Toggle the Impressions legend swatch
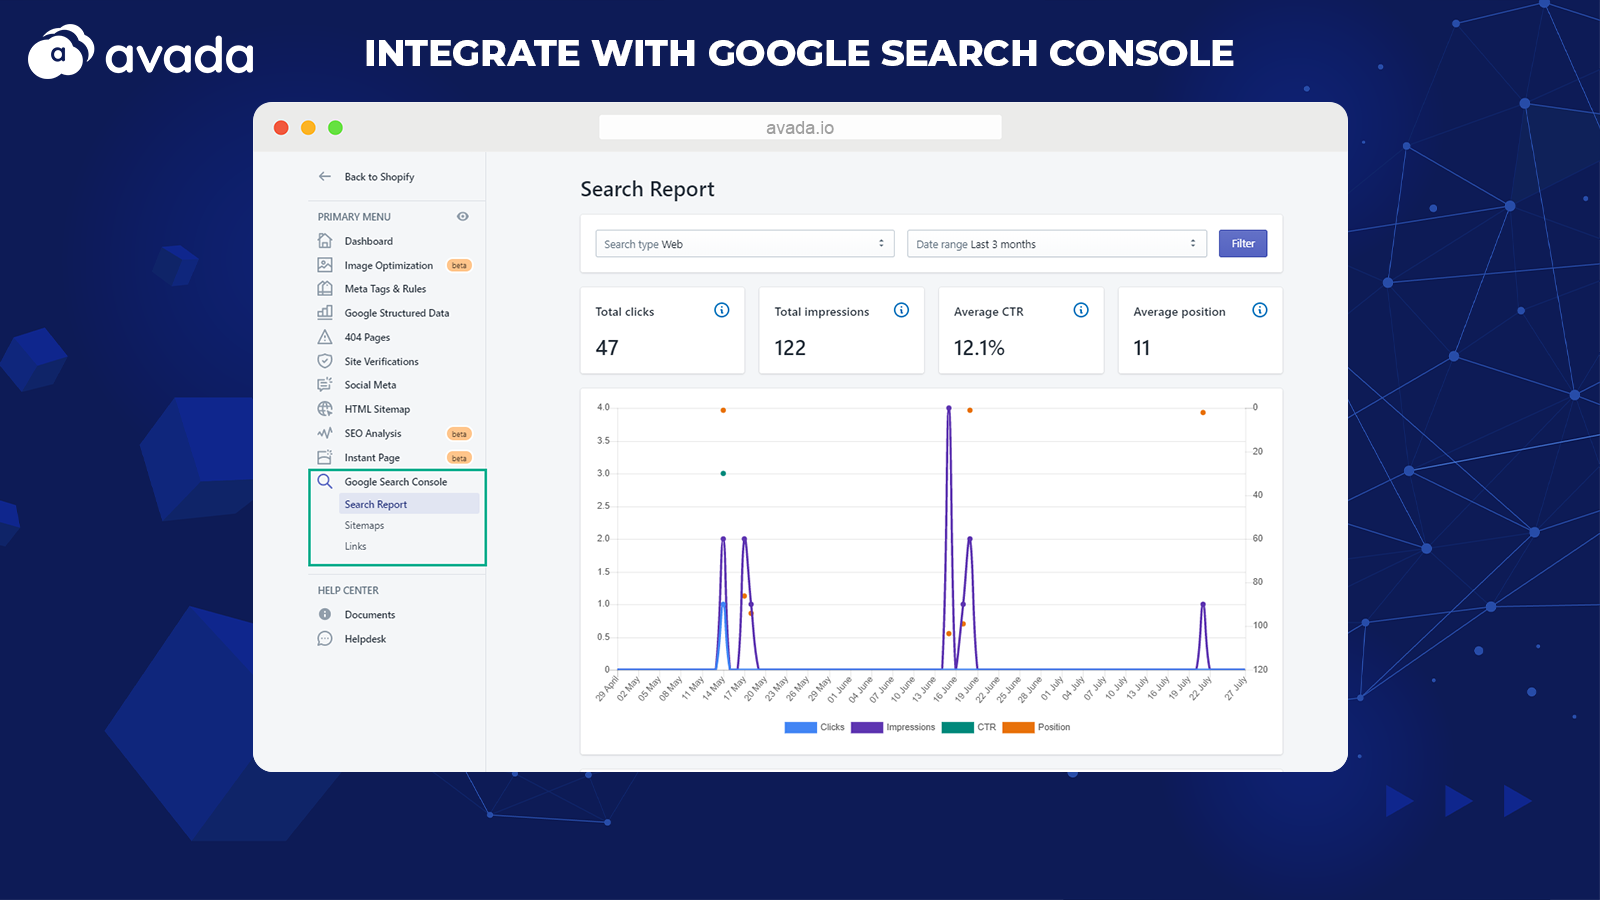The image size is (1600, 900). click(867, 727)
